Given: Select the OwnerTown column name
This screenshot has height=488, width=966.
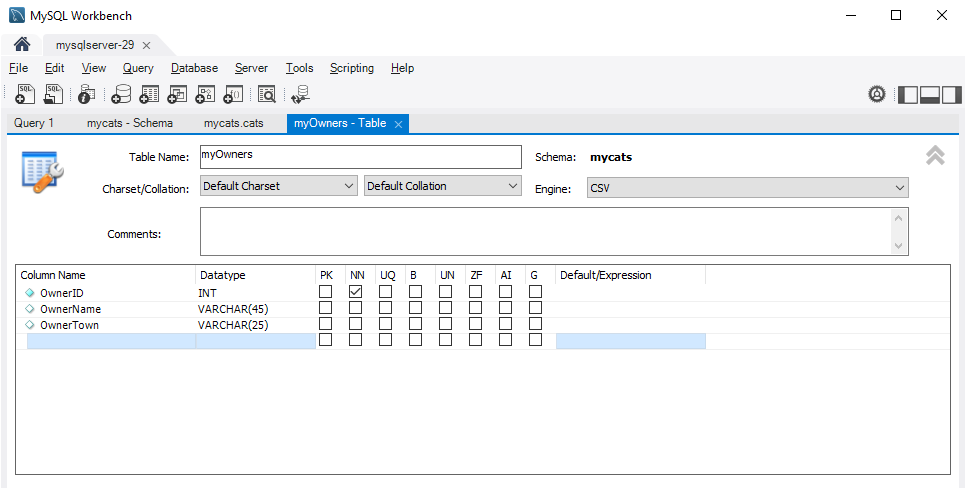Looking at the screenshot, I should coord(69,325).
